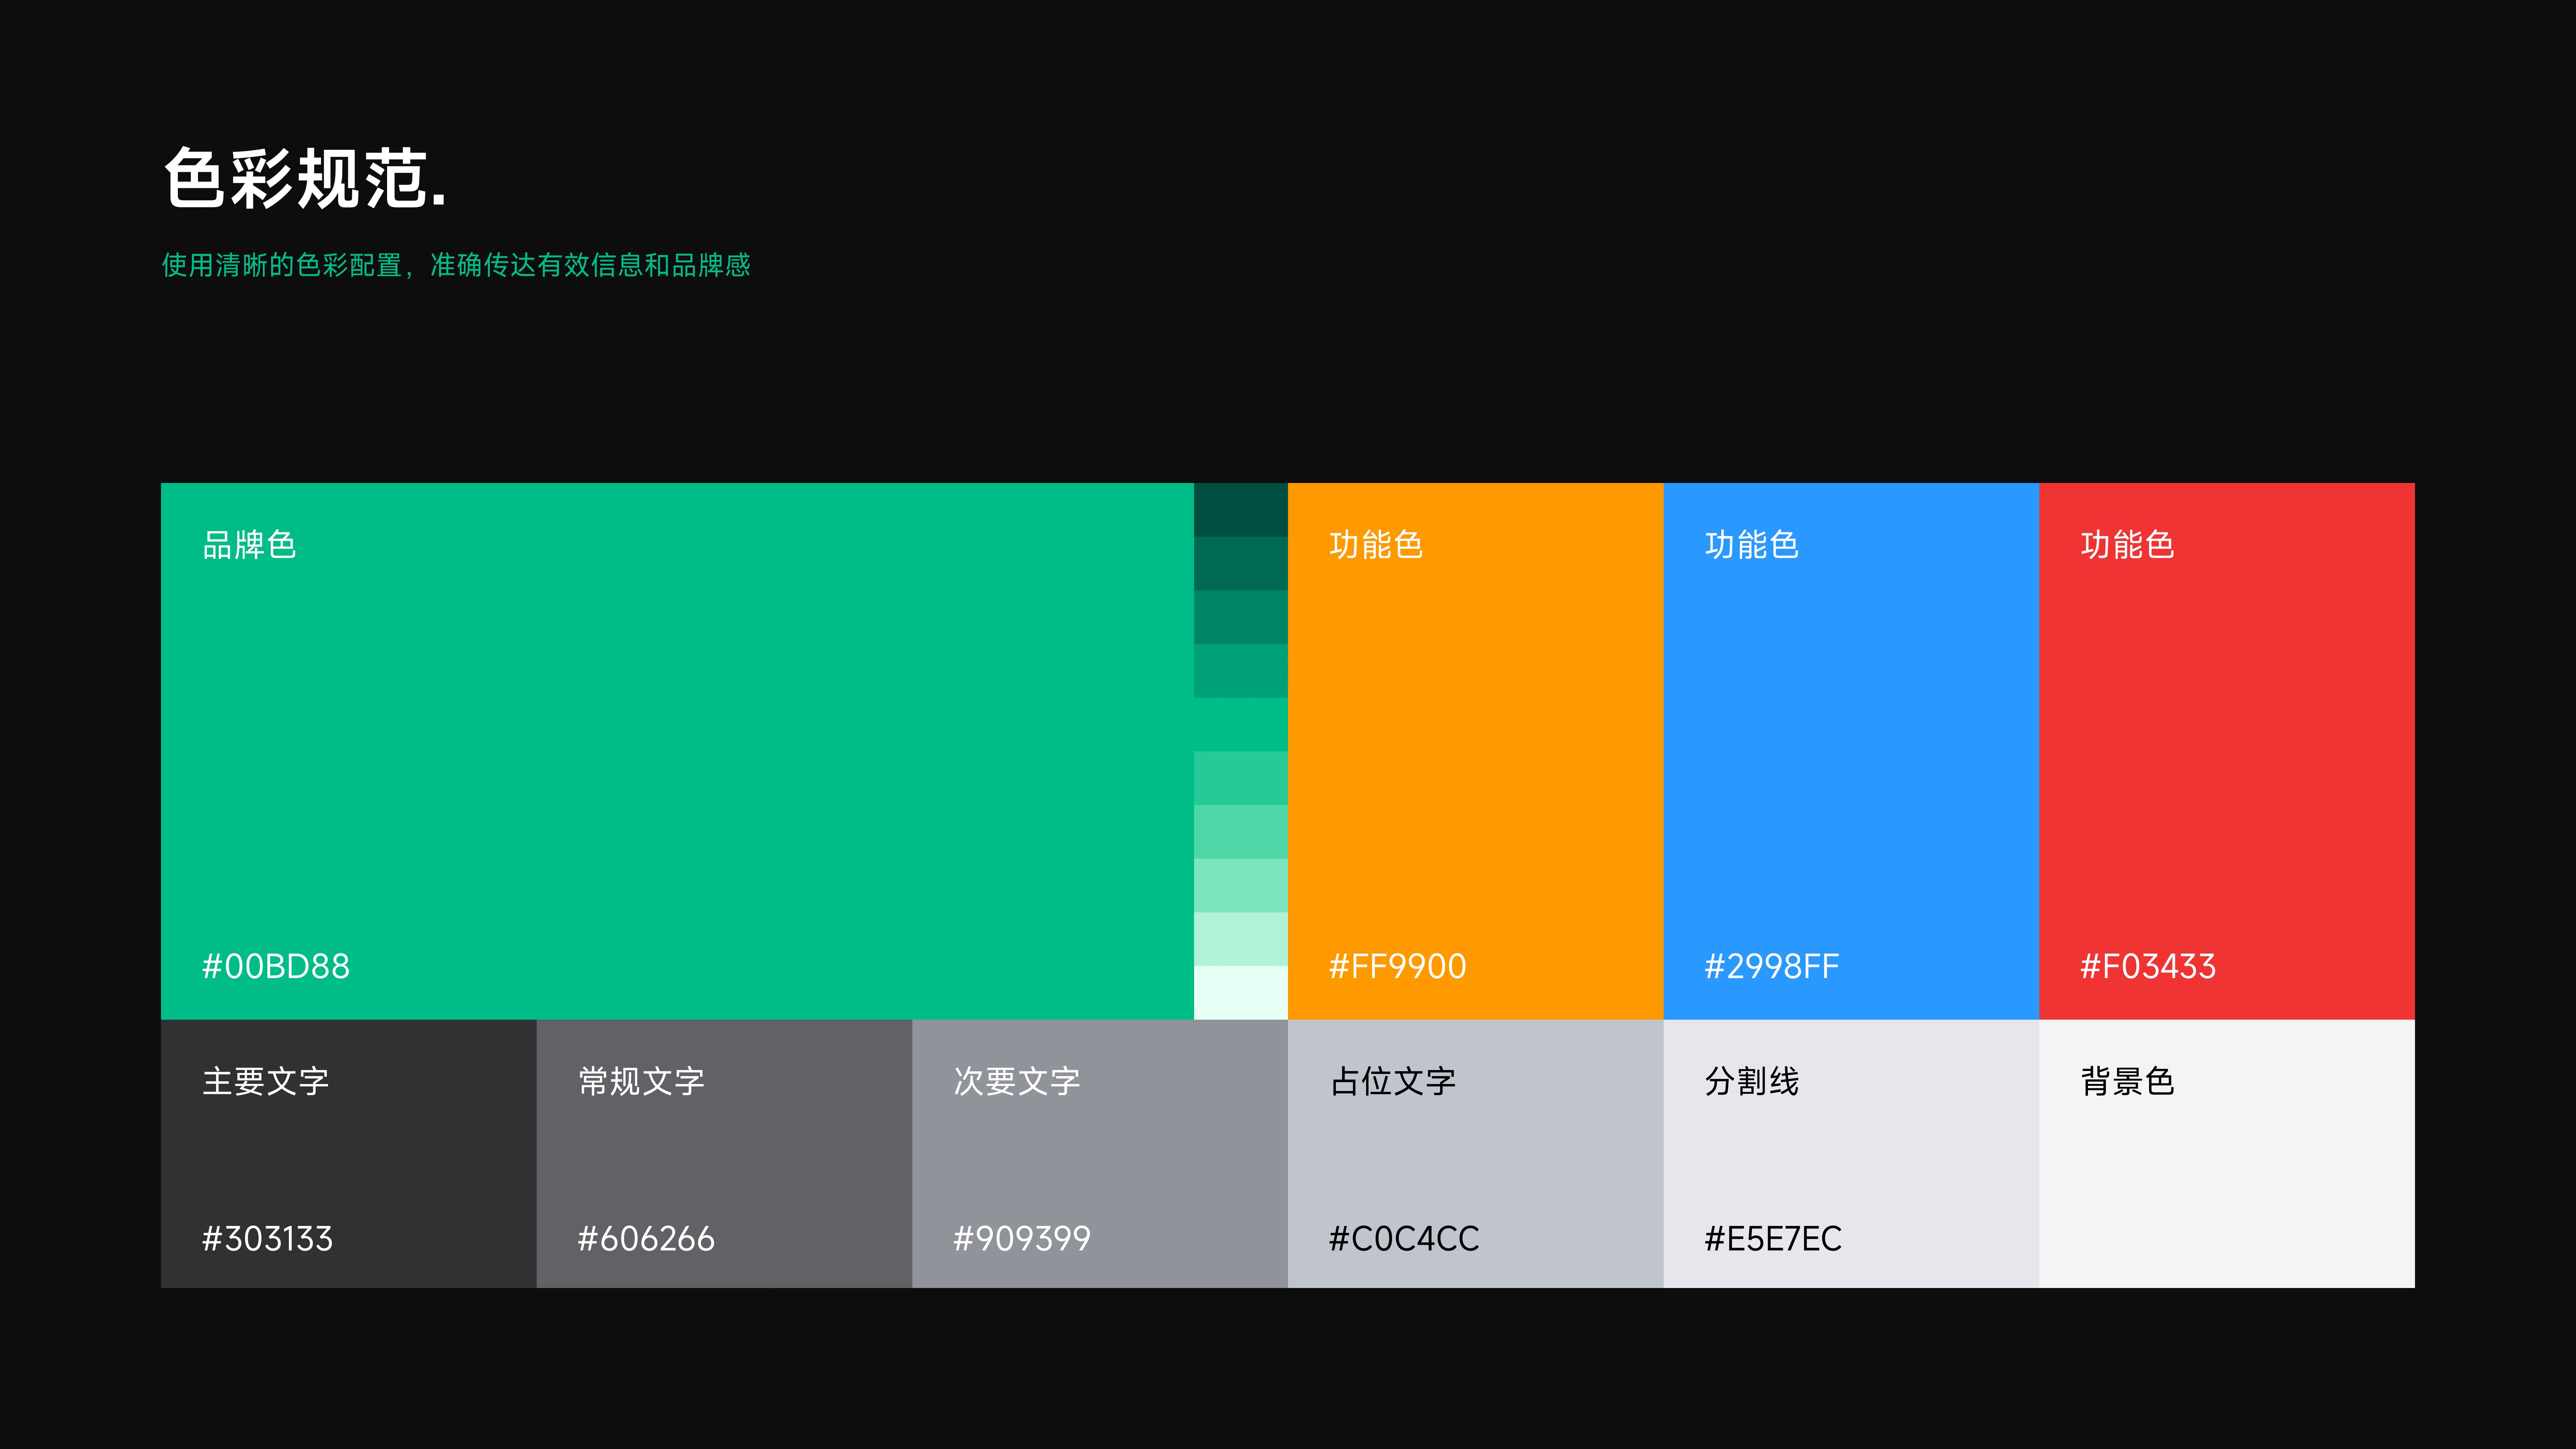
Task: Click the green subtitle text under title
Action: (x=456, y=265)
